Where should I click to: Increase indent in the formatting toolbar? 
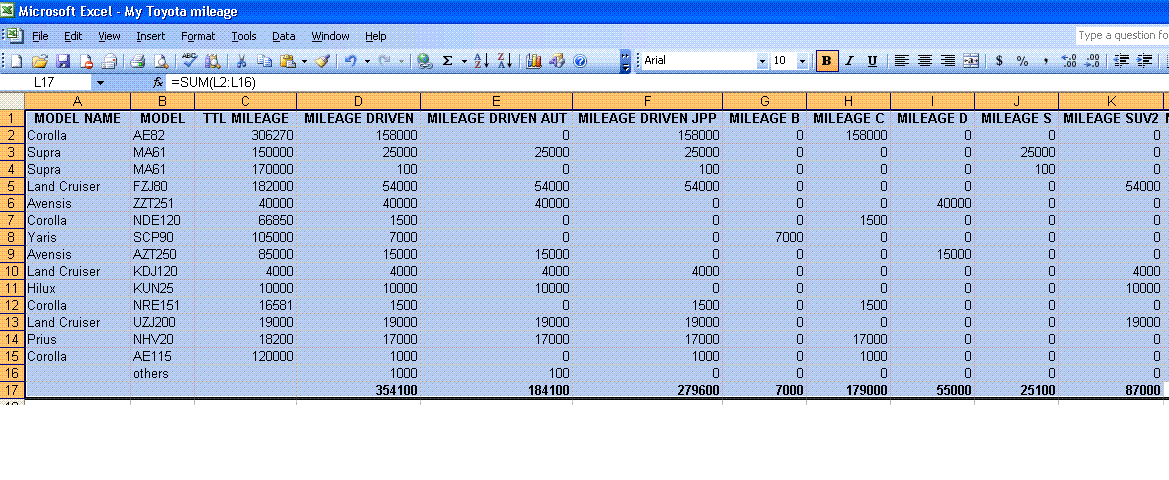[x=1144, y=61]
